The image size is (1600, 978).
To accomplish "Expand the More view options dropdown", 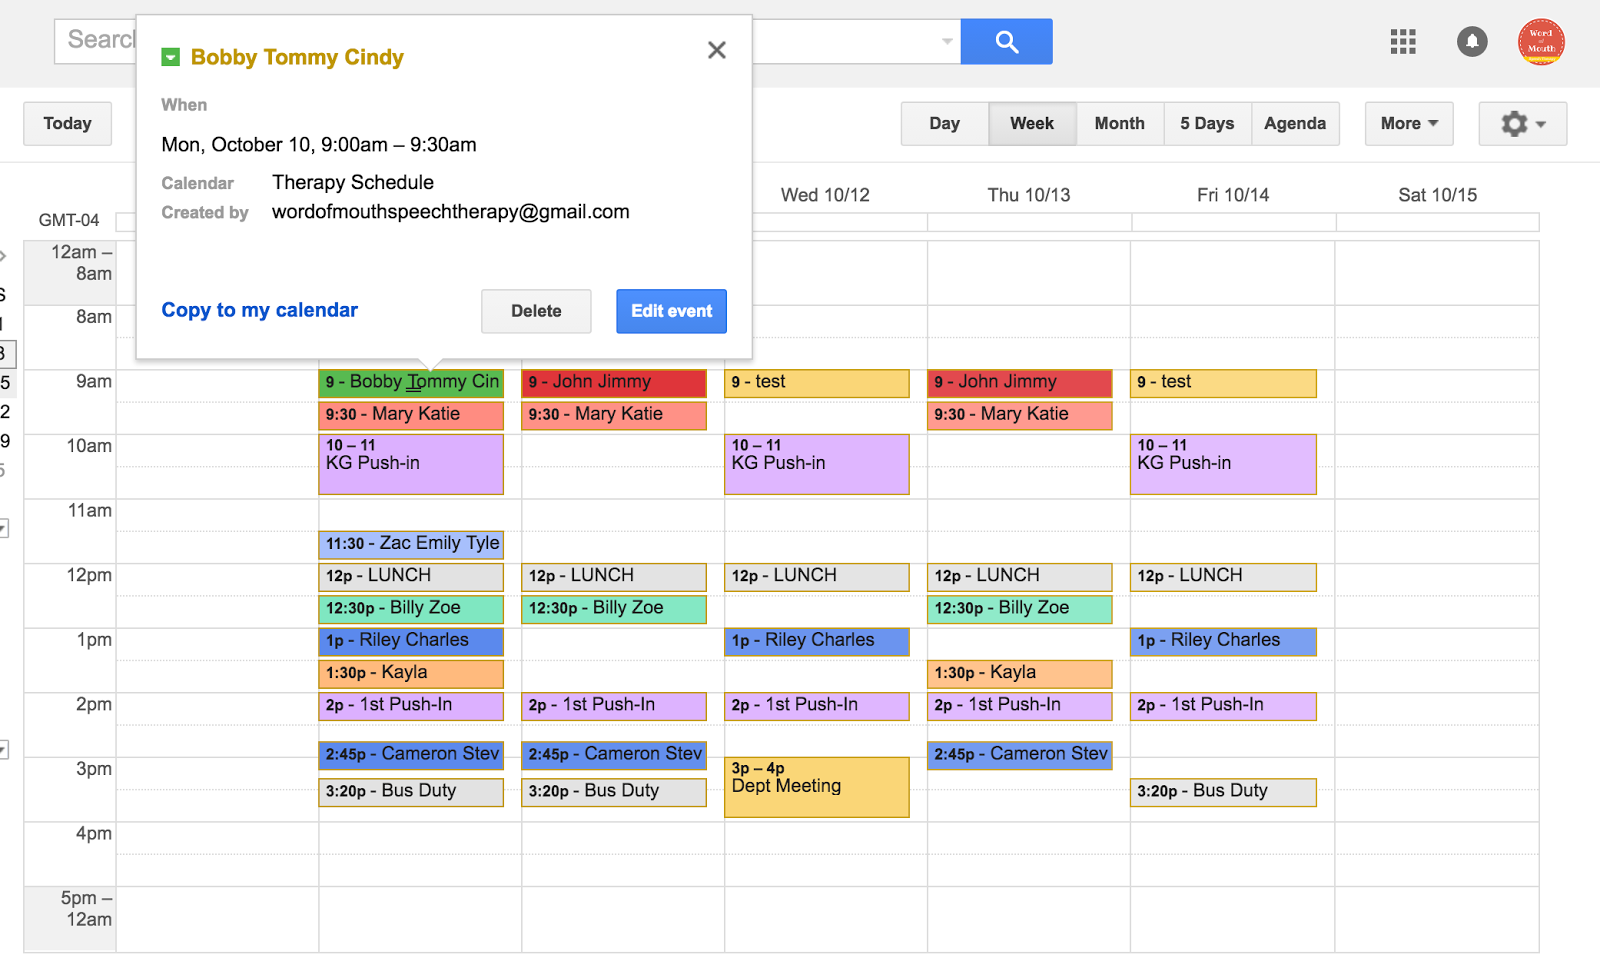I will click(x=1408, y=123).
